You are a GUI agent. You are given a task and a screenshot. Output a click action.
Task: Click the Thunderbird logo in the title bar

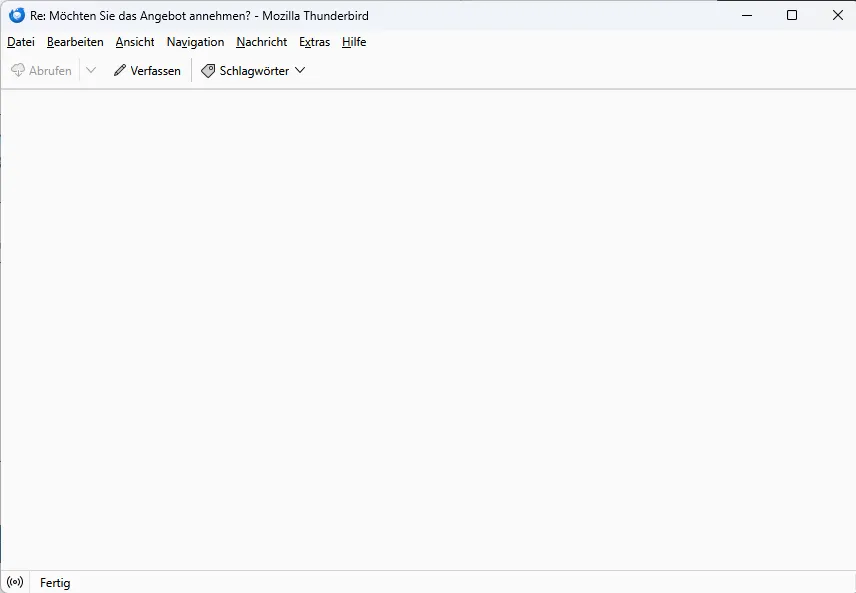click(17, 15)
